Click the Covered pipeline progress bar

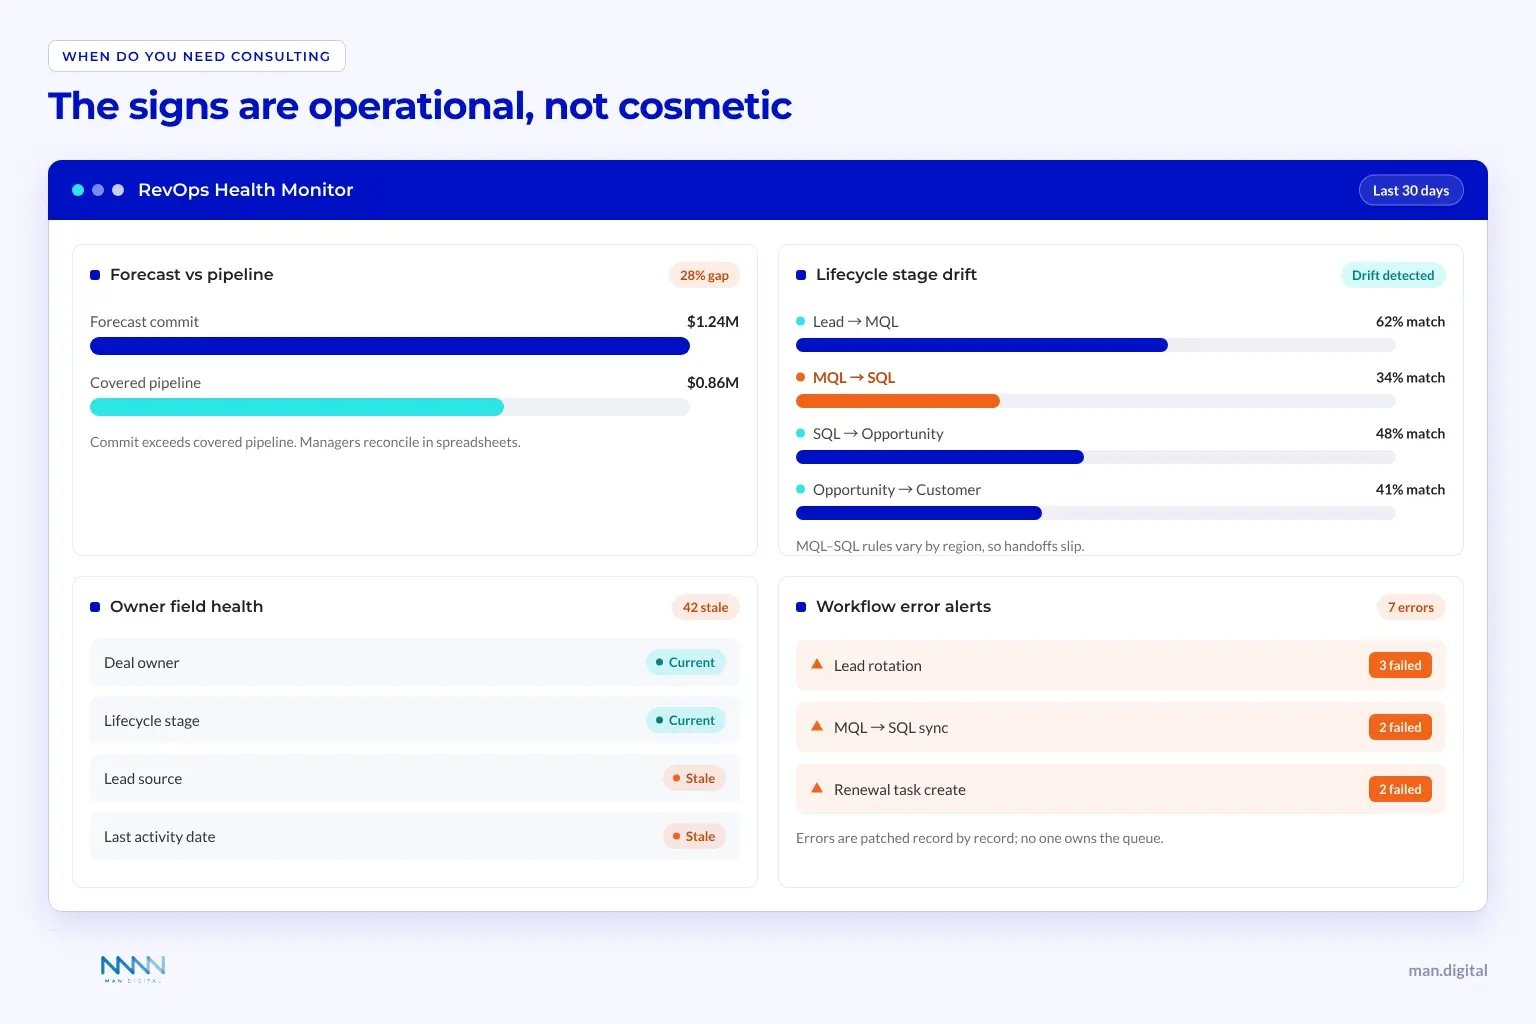[x=390, y=407]
